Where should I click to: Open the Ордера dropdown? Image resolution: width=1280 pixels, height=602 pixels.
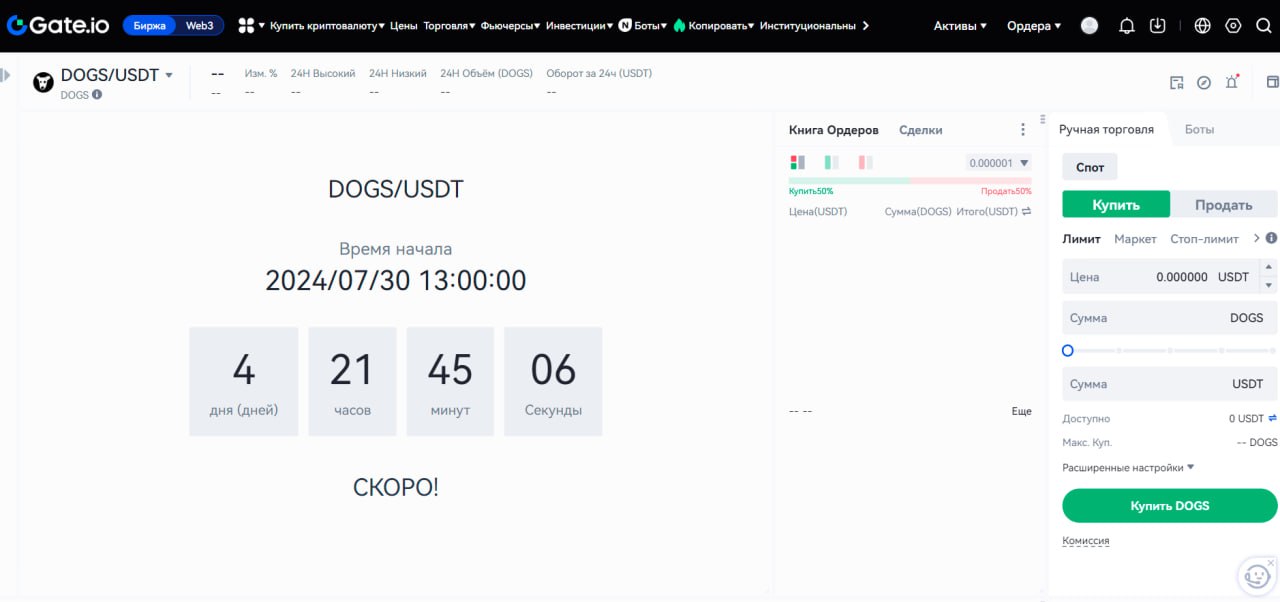coord(1034,26)
